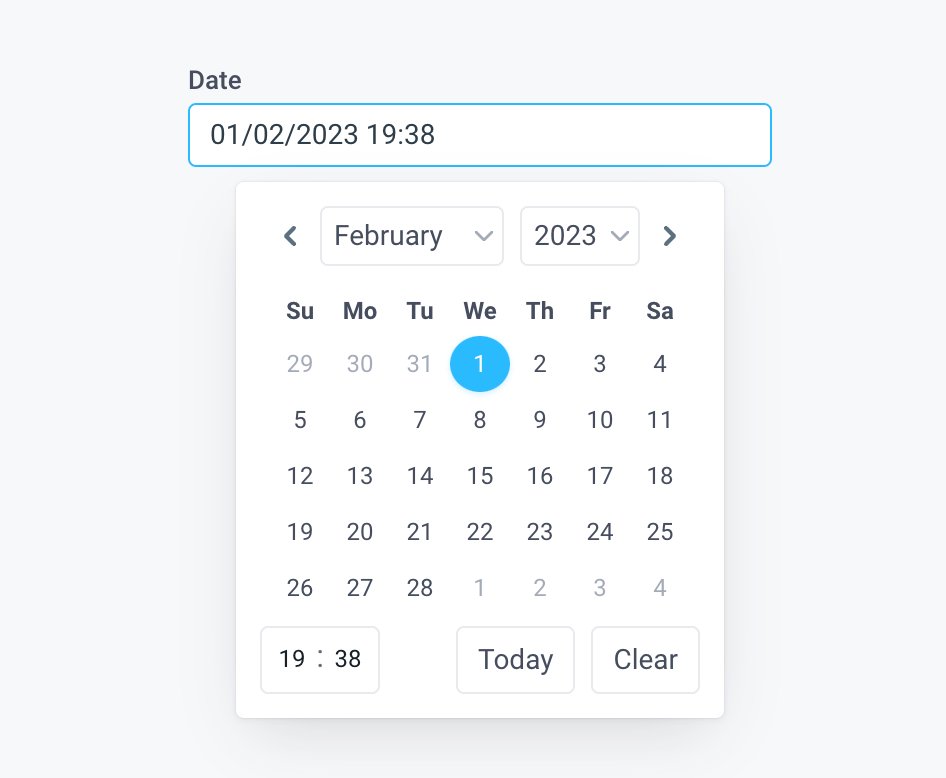
Task: Select the We weekday column header
Action: click(x=480, y=311)
